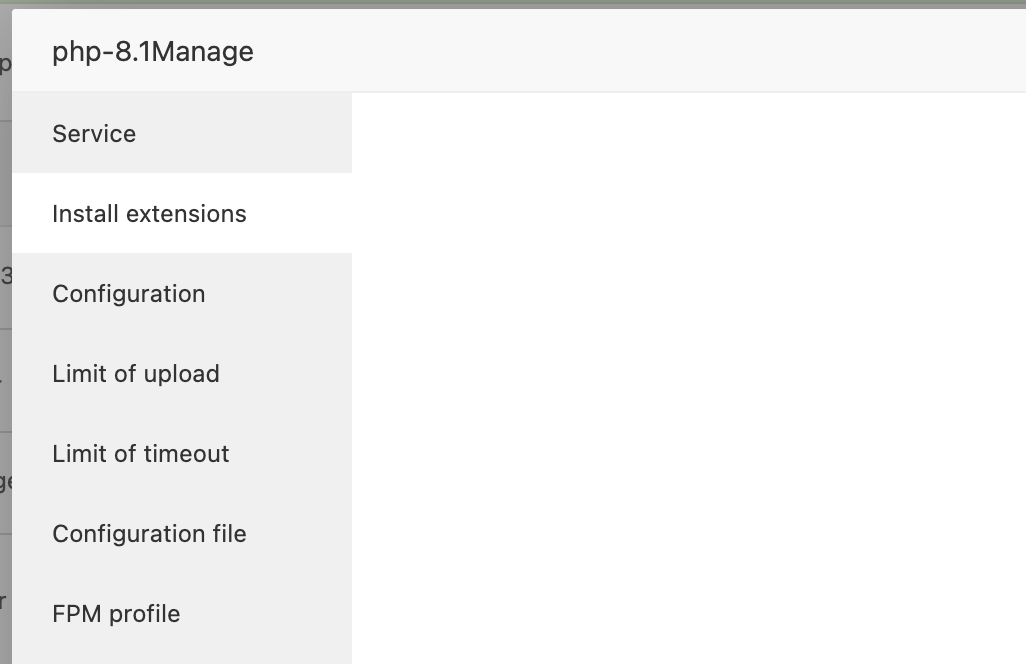The height and width of the screenshot is (664, 1026).
Task: Open the Service tab
Action: coord(94,134)
